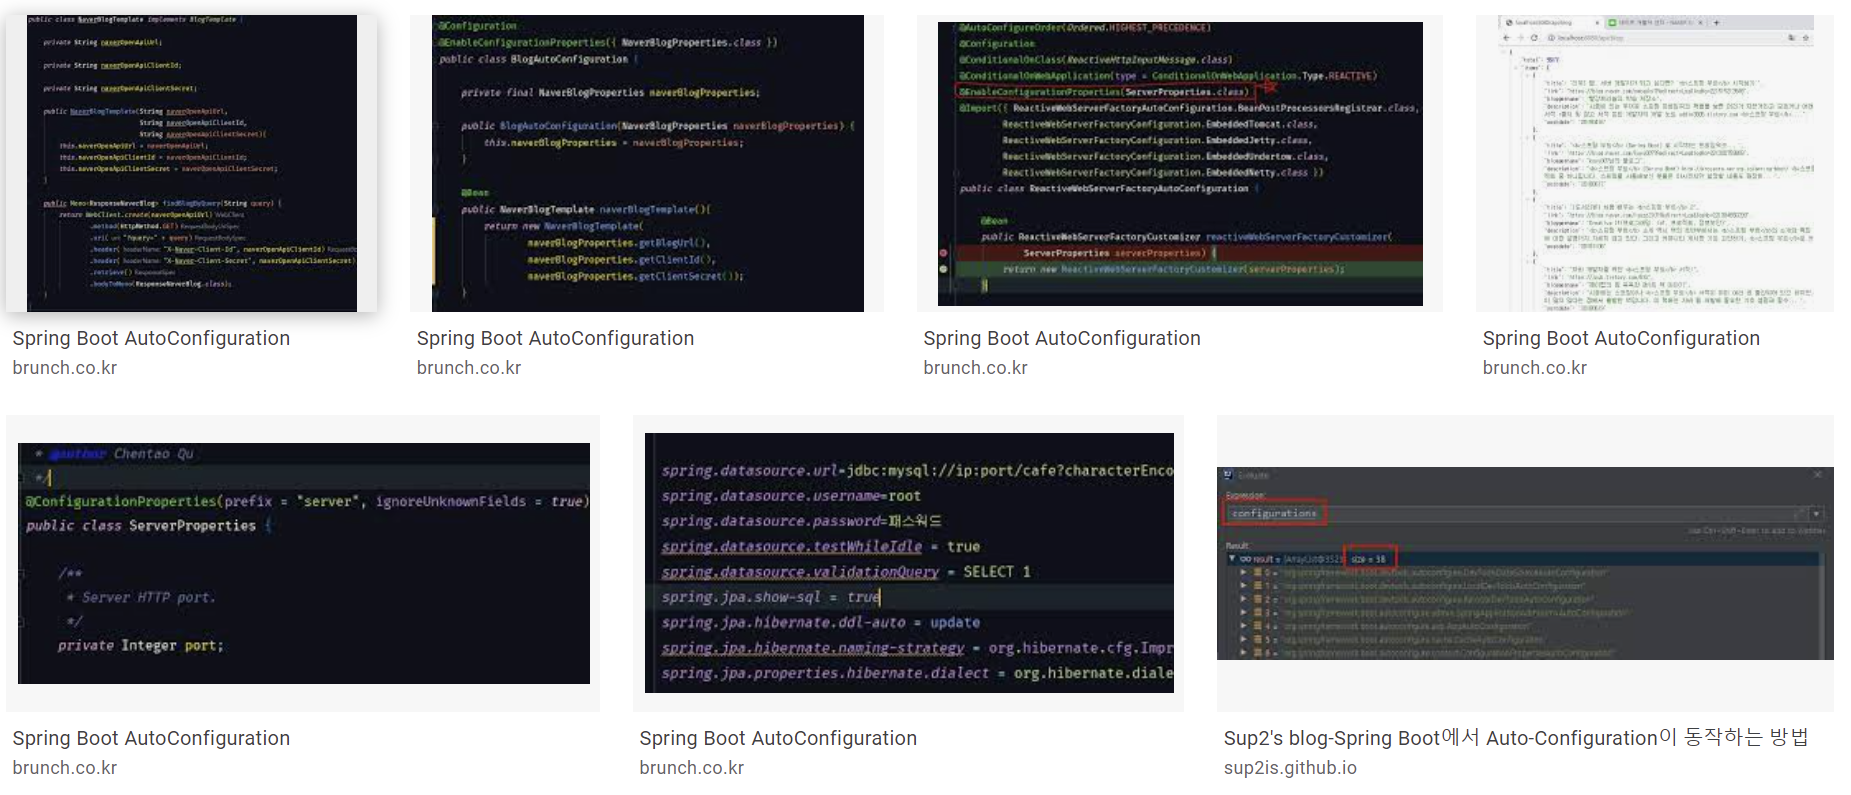1851x795 pixels.
Task: Click title below the JSON response screenshot
Action: coord(1621,338)
